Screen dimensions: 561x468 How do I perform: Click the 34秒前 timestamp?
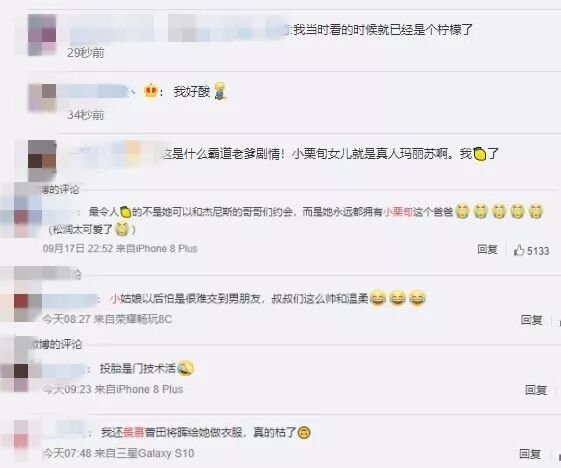click(x=86, y=115)
